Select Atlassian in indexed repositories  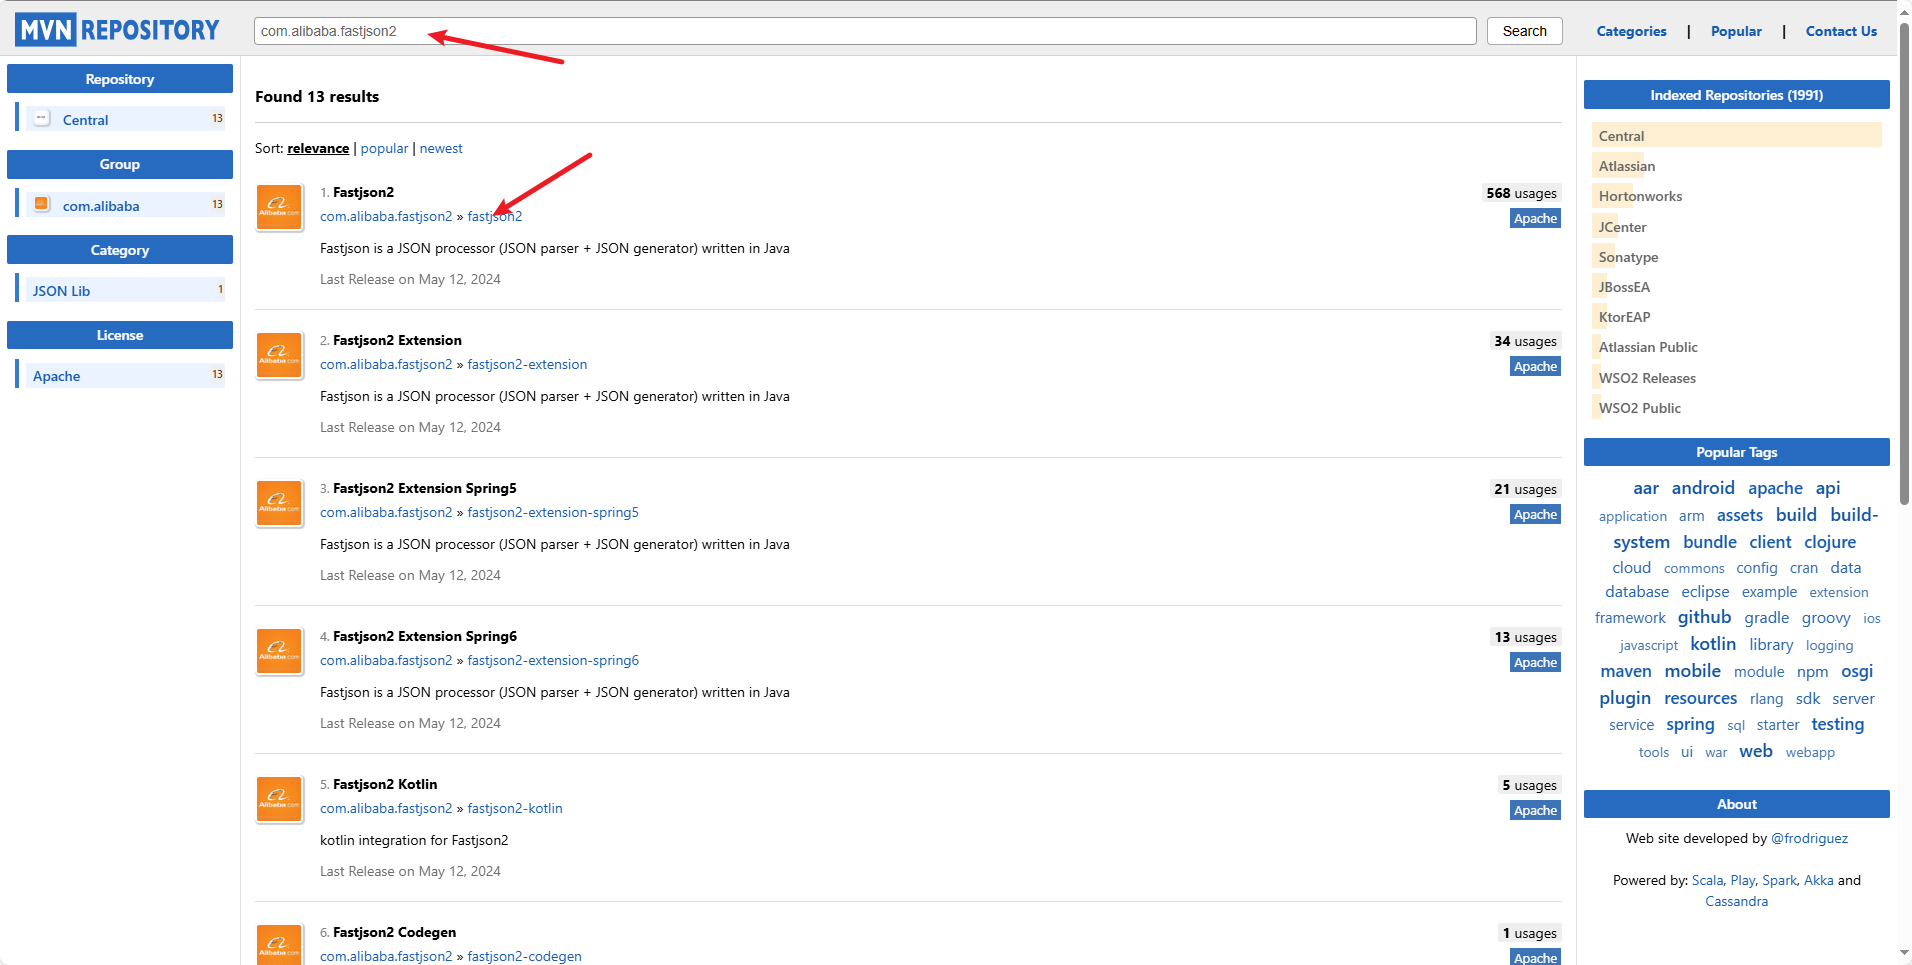(x=1626, y=166)
